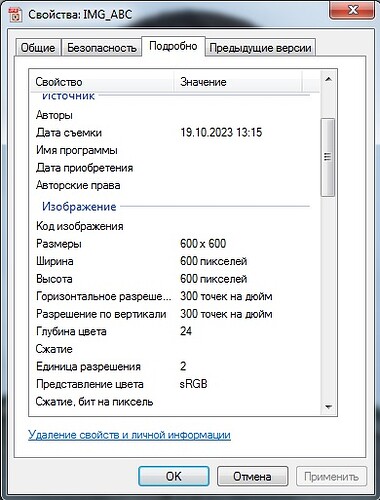Select the Подробно tab
The image size is (380, 500).
(173, 46)
